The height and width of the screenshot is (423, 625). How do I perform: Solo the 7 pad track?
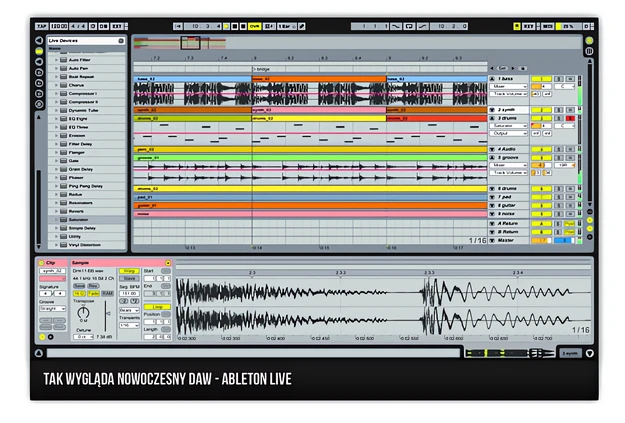pos(558,197)
